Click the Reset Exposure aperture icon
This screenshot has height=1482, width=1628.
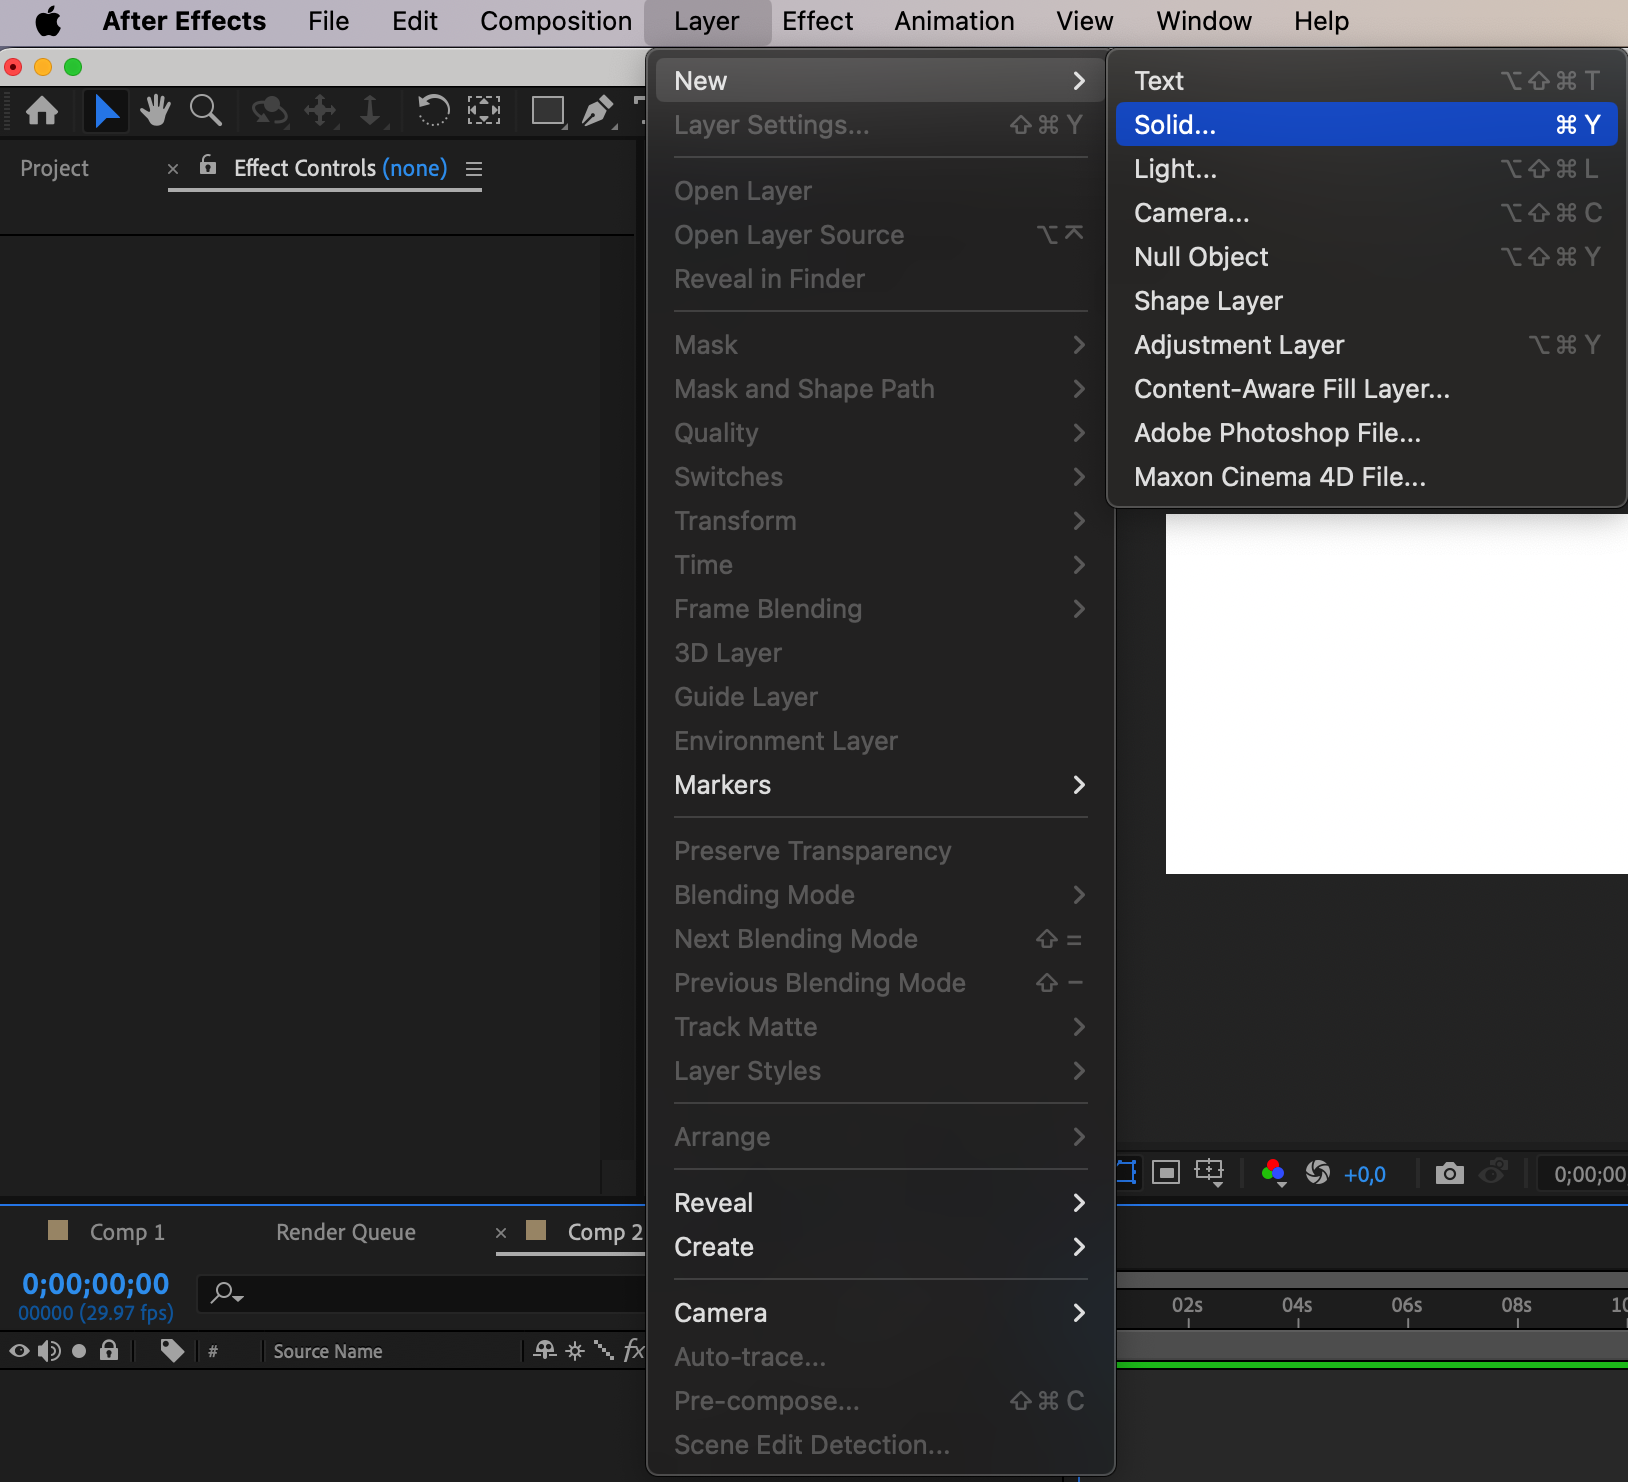pos(1318,1173)
